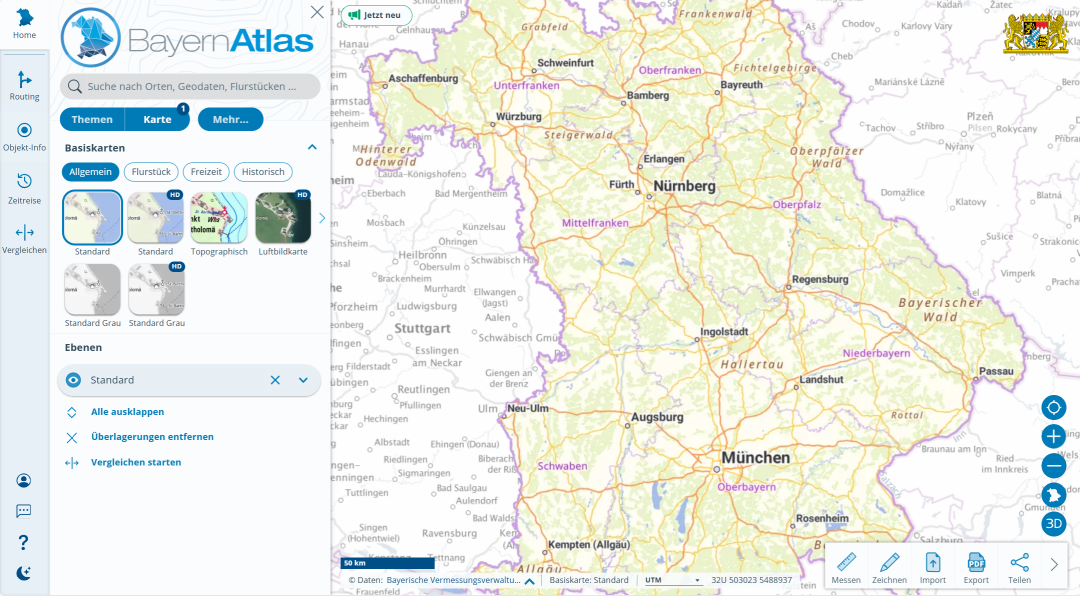Expand the Standard layer options chevron
This screenshot has width=1080, height=596.
coord(302,380)
